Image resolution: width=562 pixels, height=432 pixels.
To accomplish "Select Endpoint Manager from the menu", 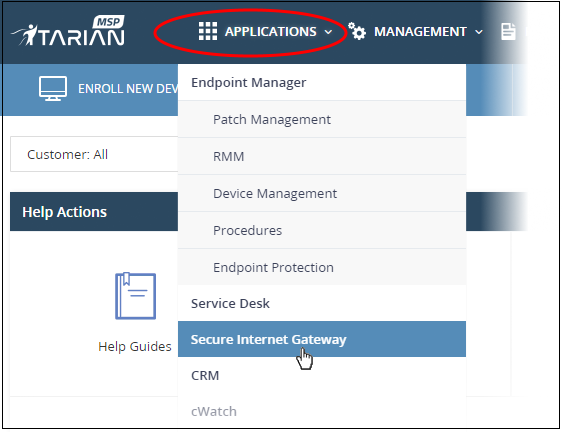I will coord(322,82).
